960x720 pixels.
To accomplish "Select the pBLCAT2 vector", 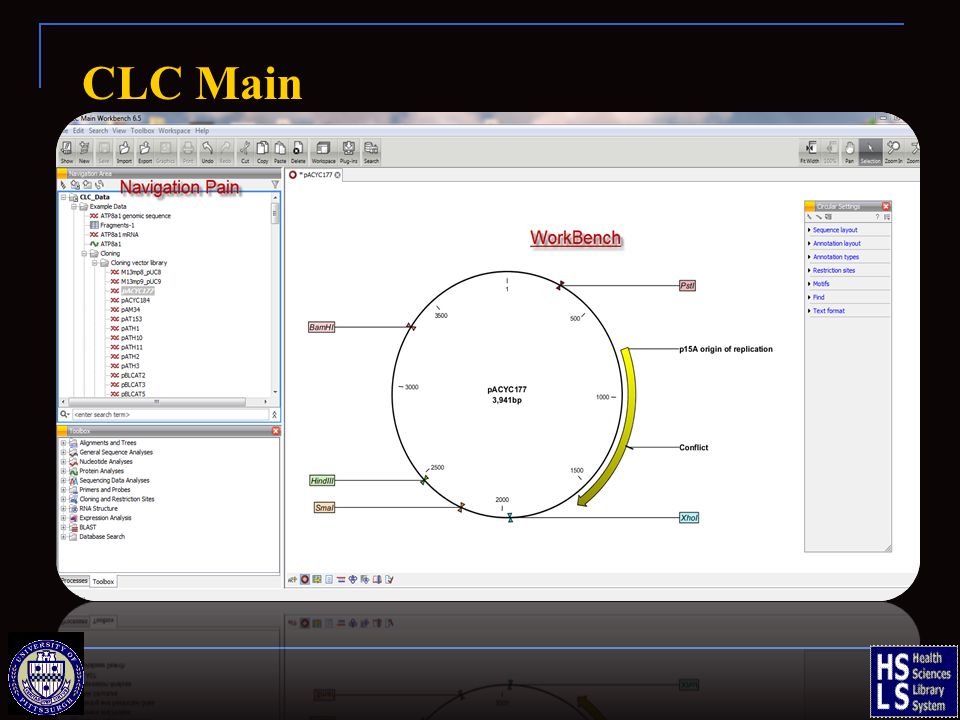I will click(x=133, y=375).
